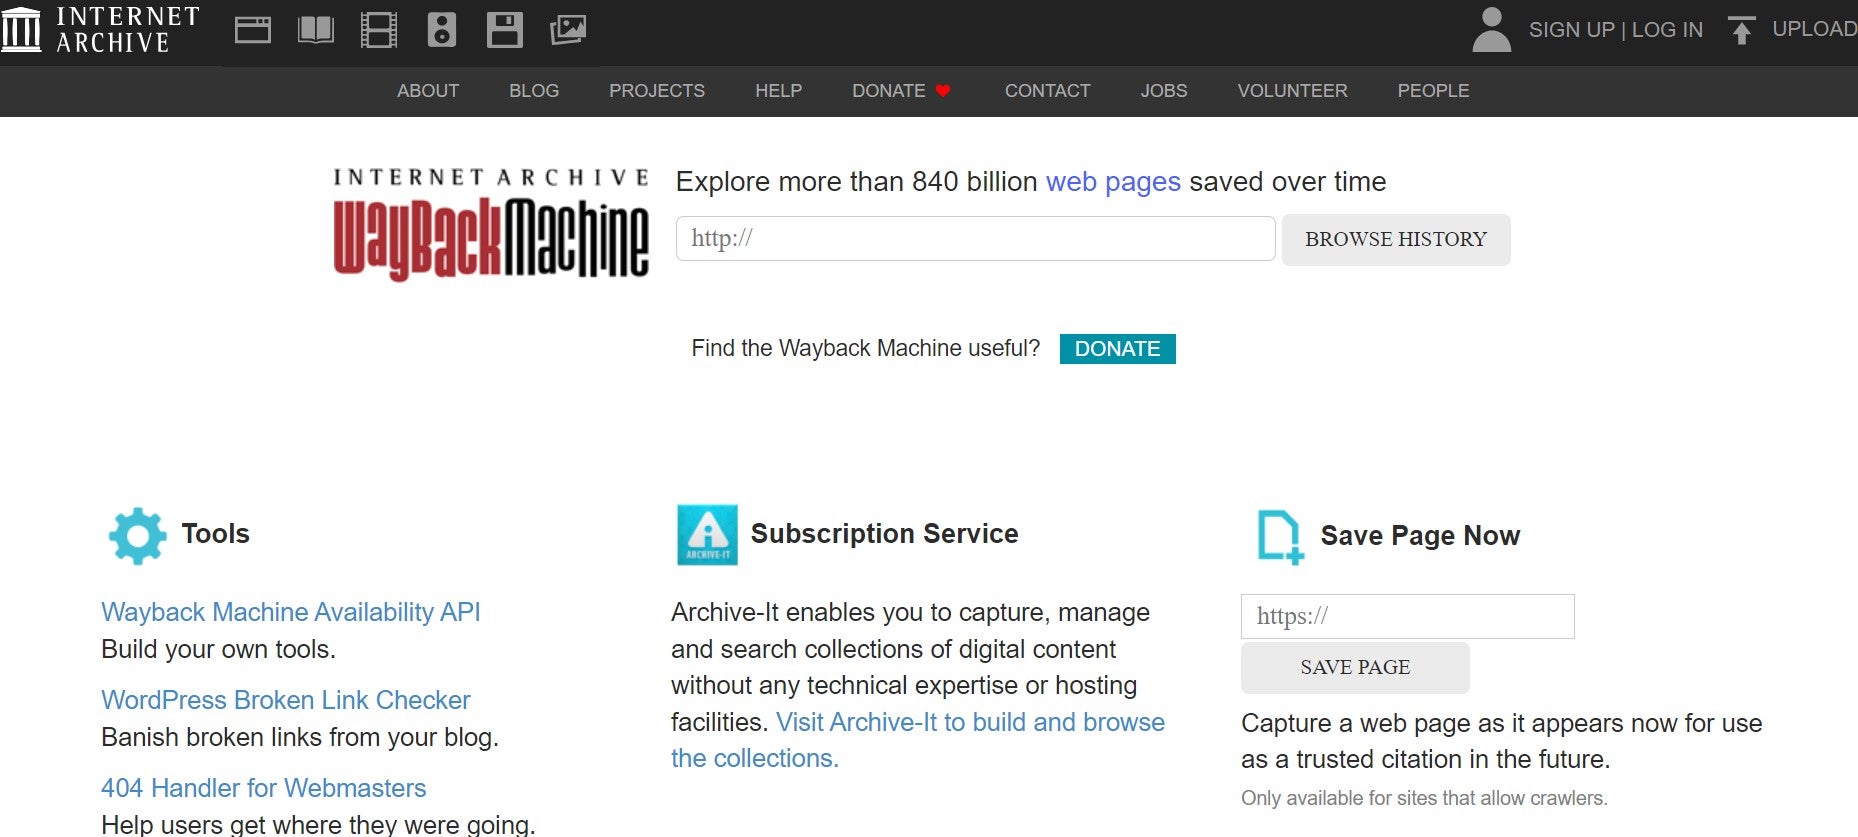Click the Wayback Machine logo
The width and height of the screenshot is (1858, 837).
pos(491,225)
